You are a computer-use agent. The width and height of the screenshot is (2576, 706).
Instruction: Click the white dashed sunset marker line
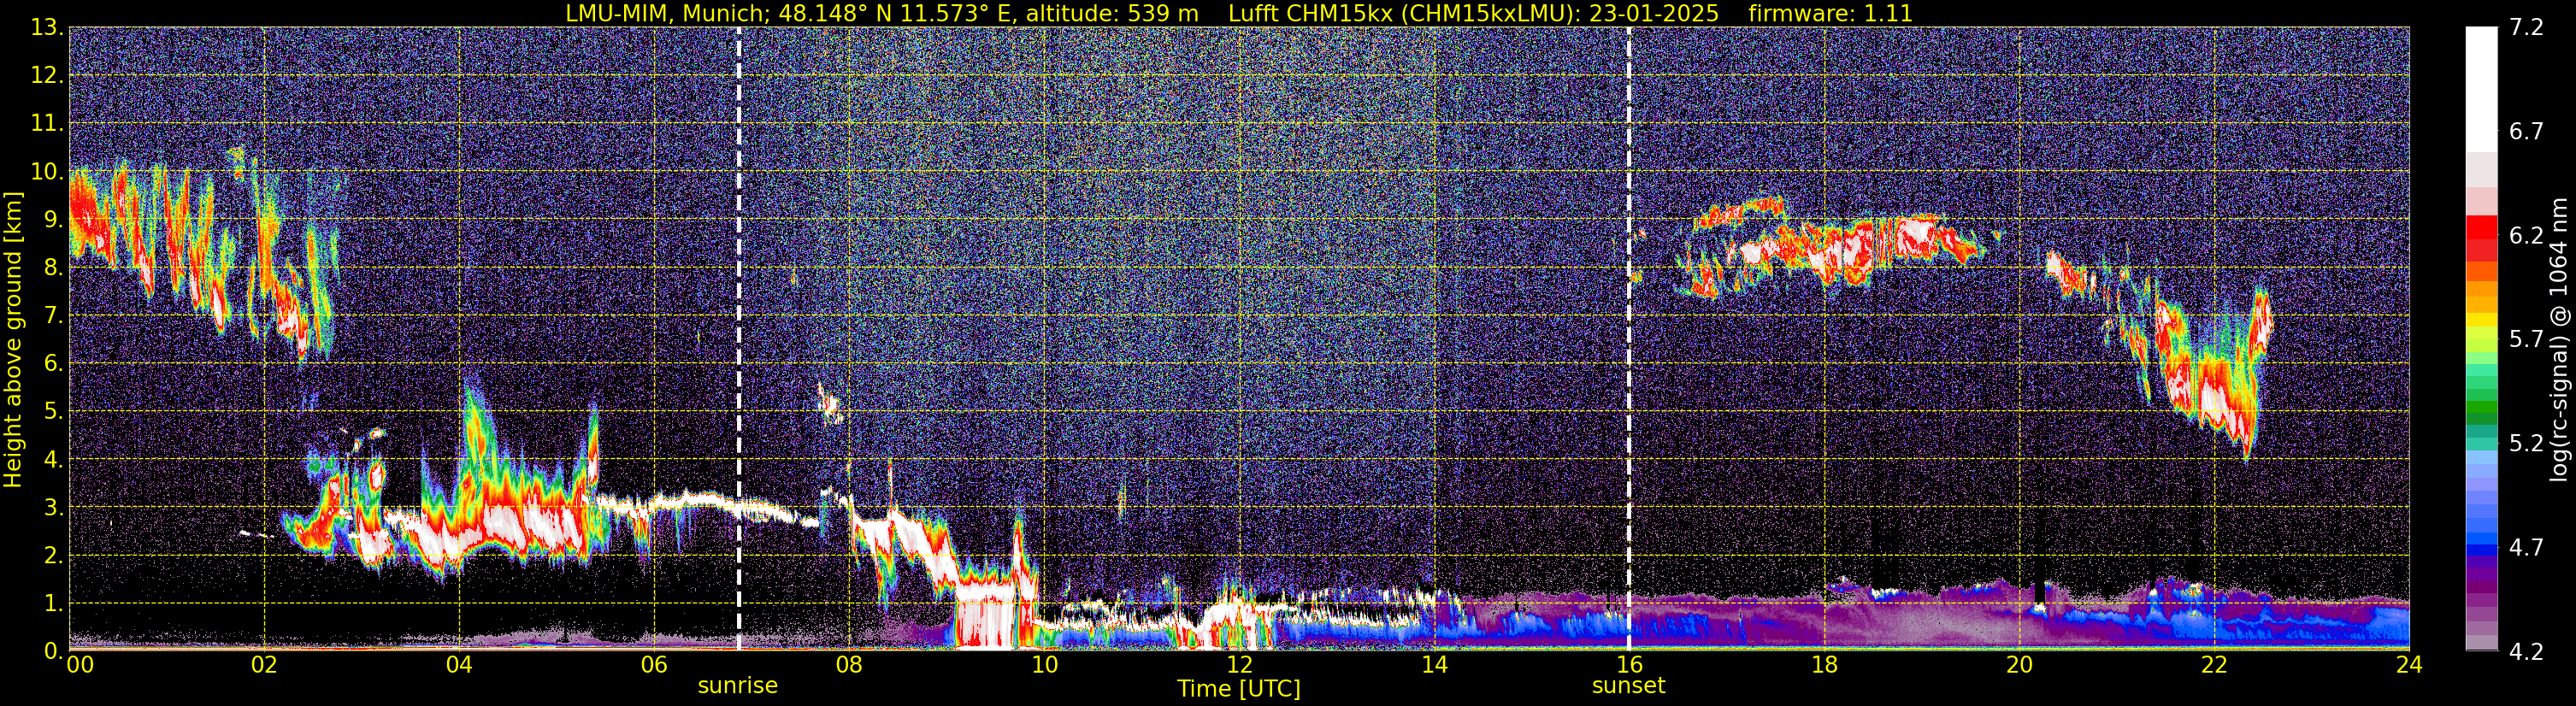point(1629,339)
